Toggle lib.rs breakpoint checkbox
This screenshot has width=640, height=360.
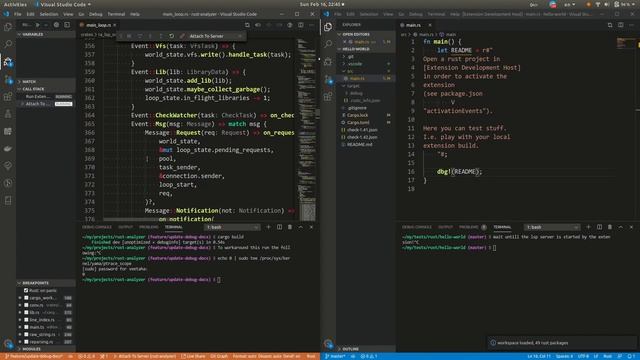(x=26, y=312)
